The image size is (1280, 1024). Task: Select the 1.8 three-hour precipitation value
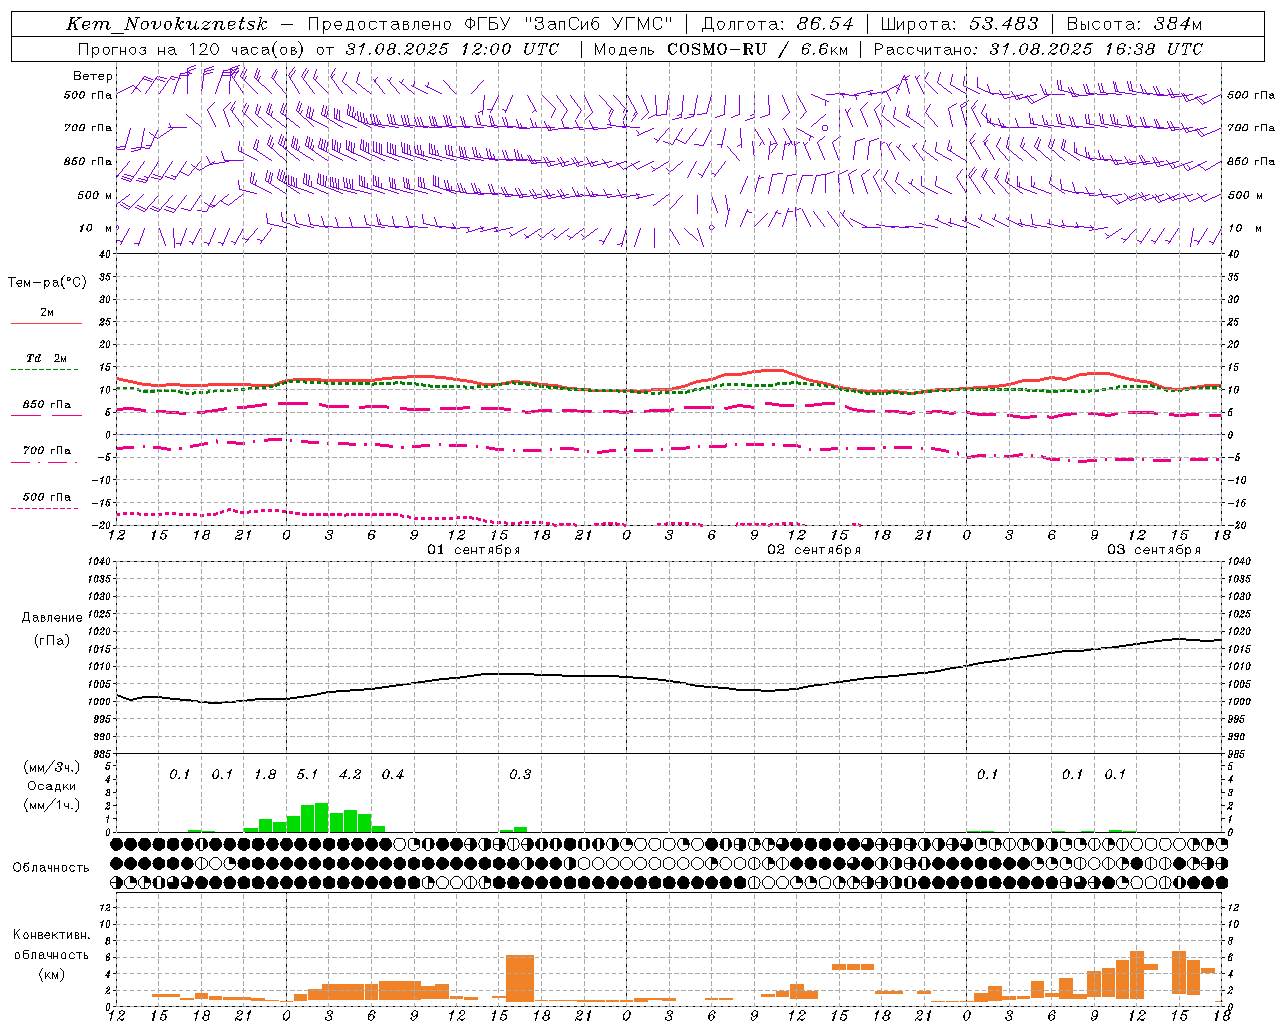pos(265,775)
